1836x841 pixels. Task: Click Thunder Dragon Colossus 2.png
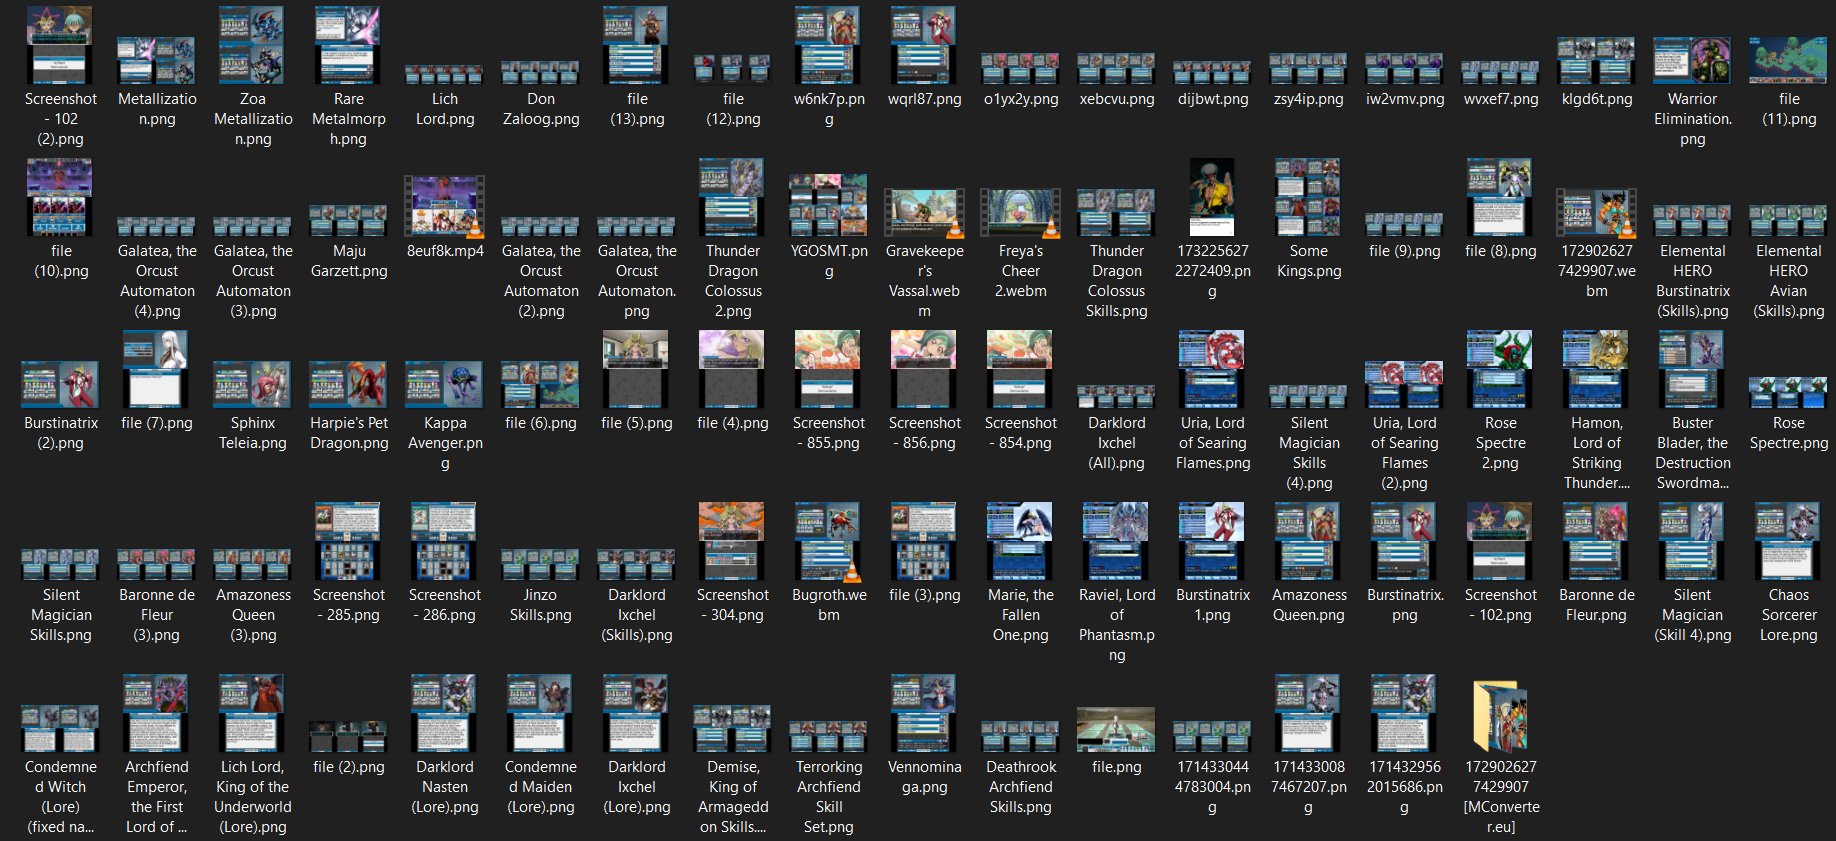coord(732,197)
